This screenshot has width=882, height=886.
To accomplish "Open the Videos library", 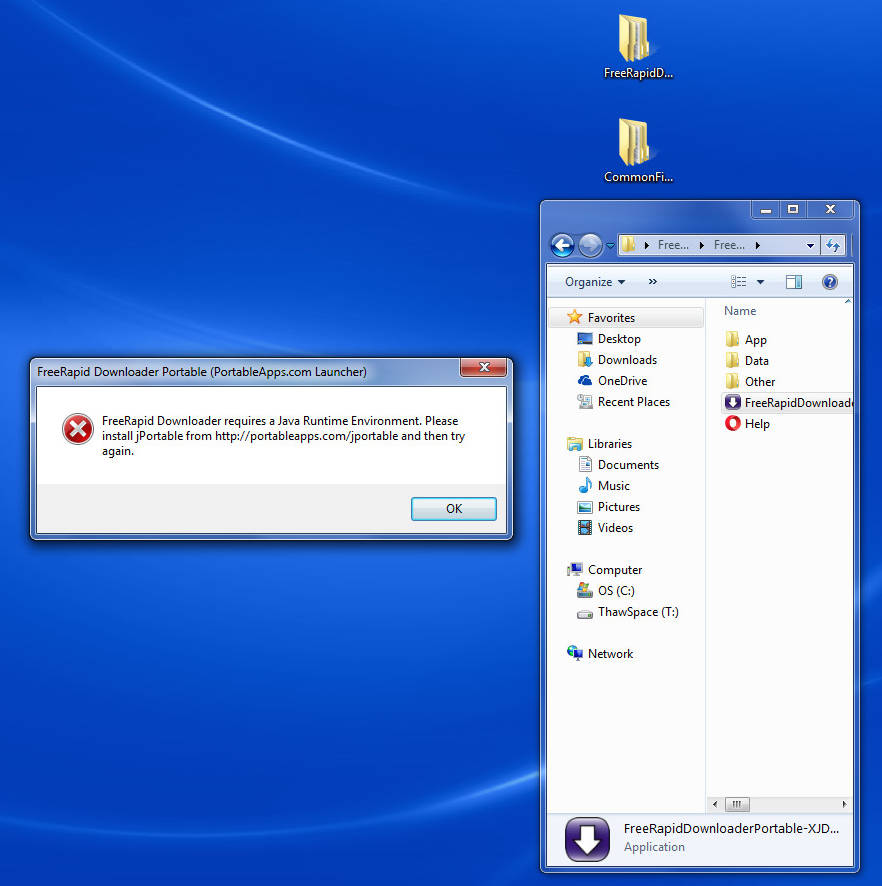I will point(615,528).
